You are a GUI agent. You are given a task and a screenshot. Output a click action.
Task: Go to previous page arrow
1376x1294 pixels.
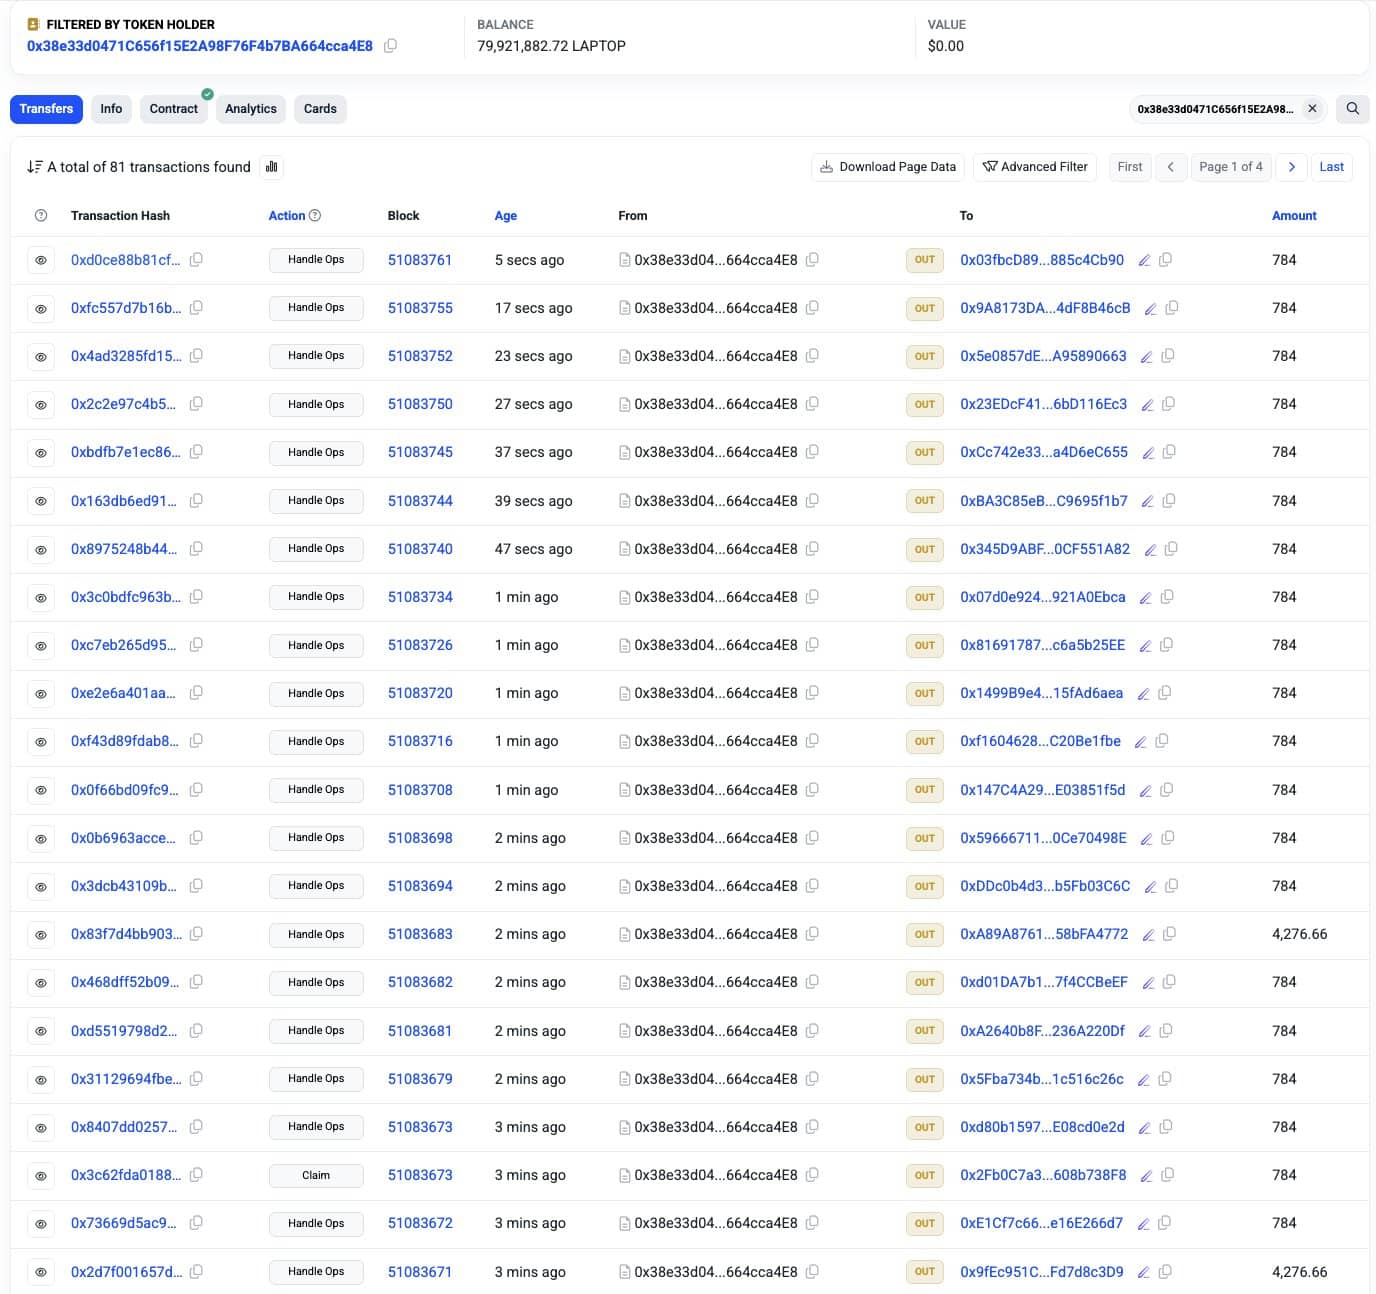coord(1170,167)
